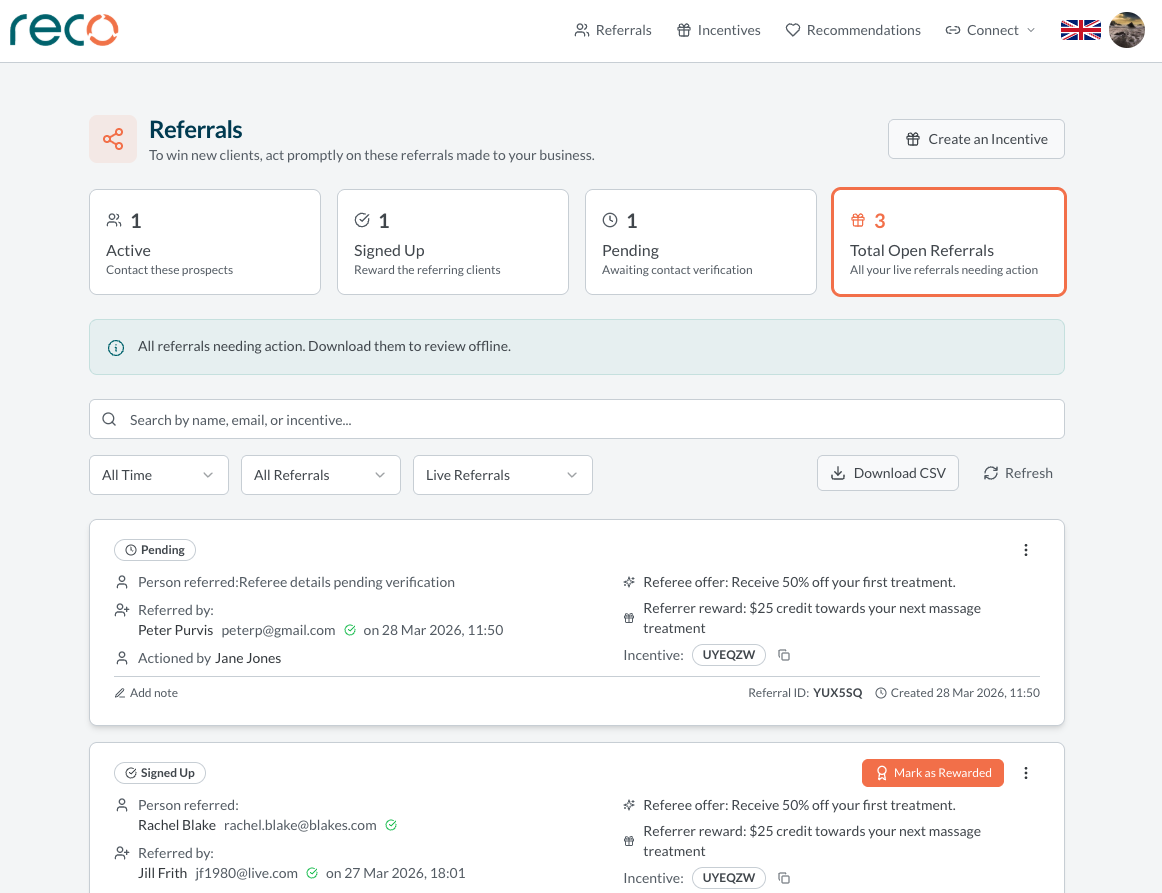
Task: Click Download CSV to export referrals
Action: coord(887,473)
